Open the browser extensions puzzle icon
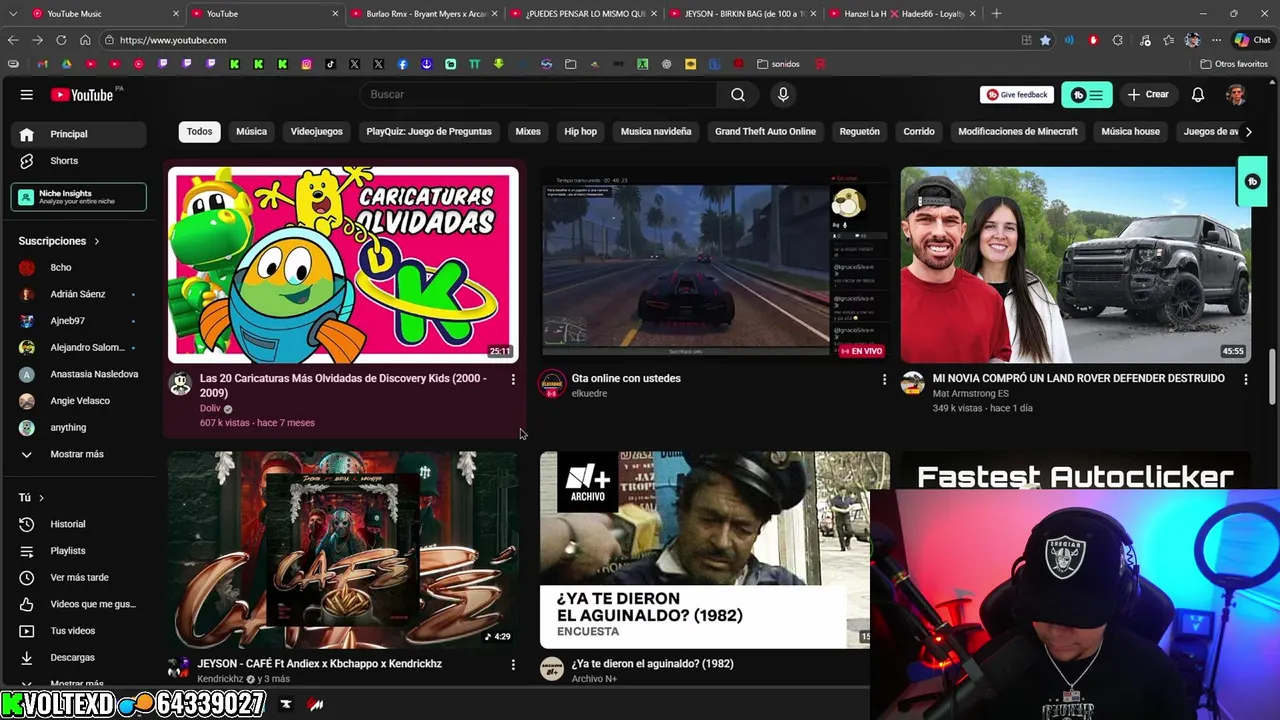 pos(1117,40)
